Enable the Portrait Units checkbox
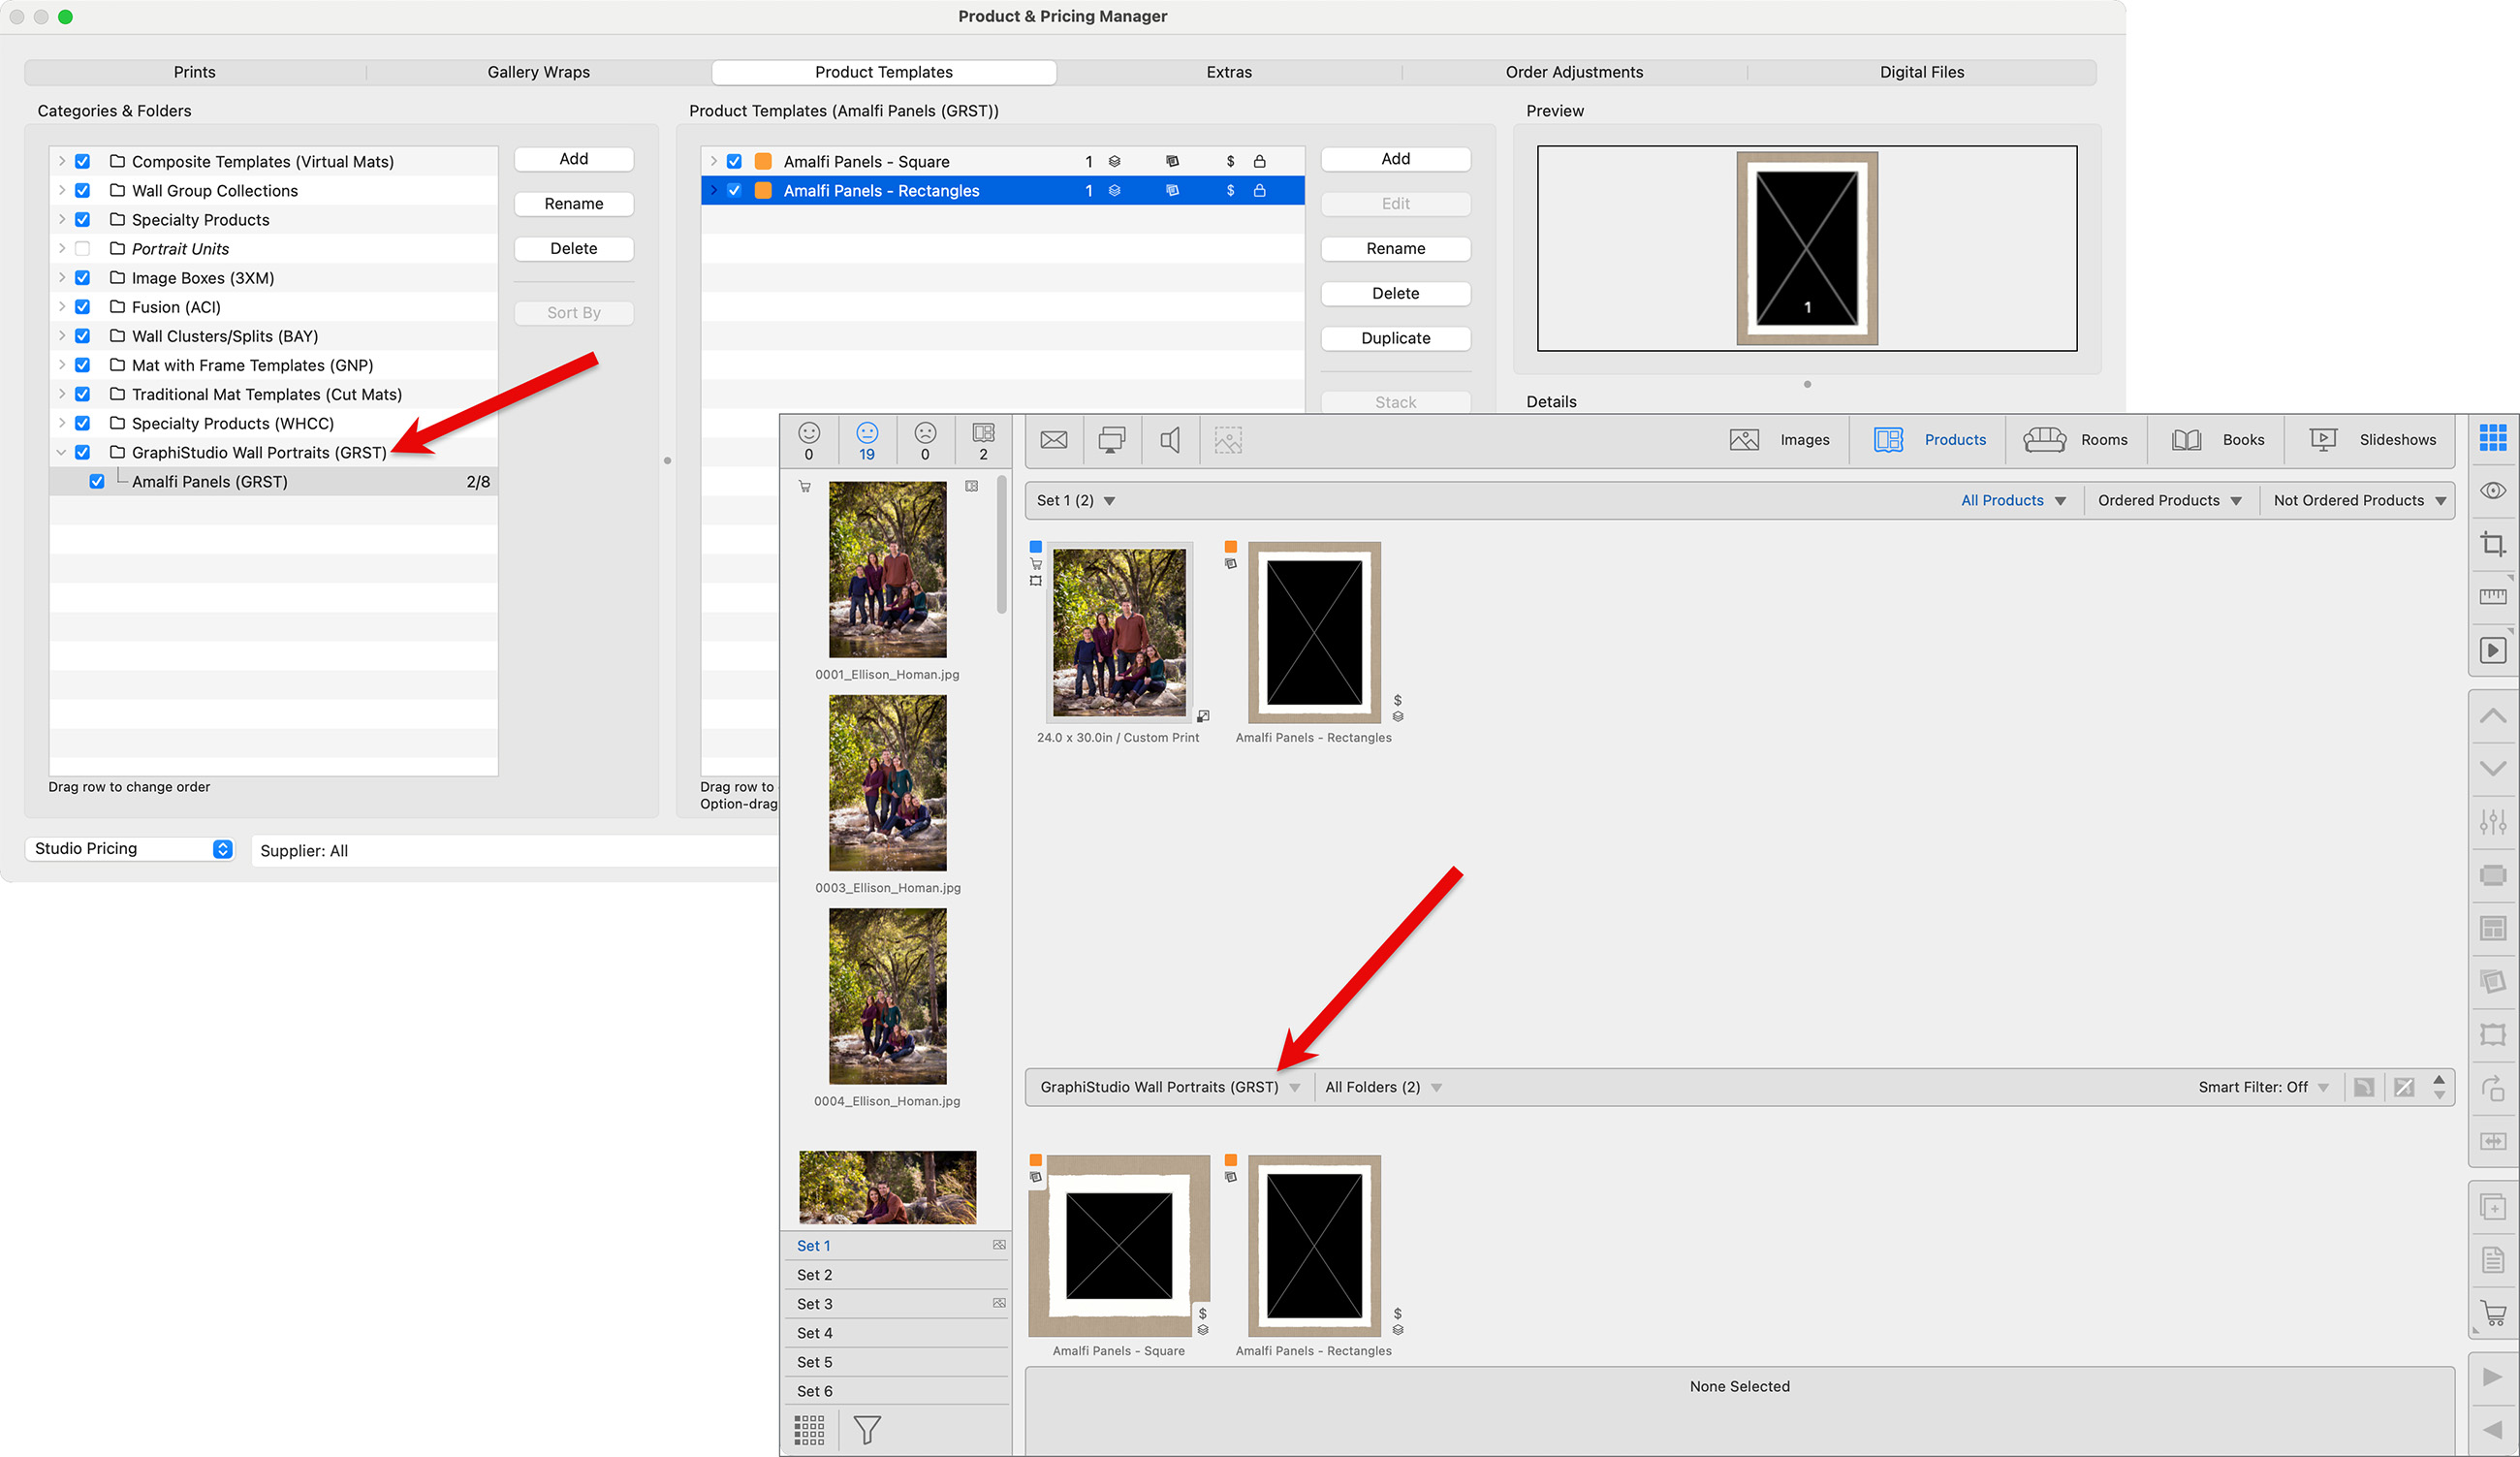Screen dimensions: 2520x1457 click(83, 249)
